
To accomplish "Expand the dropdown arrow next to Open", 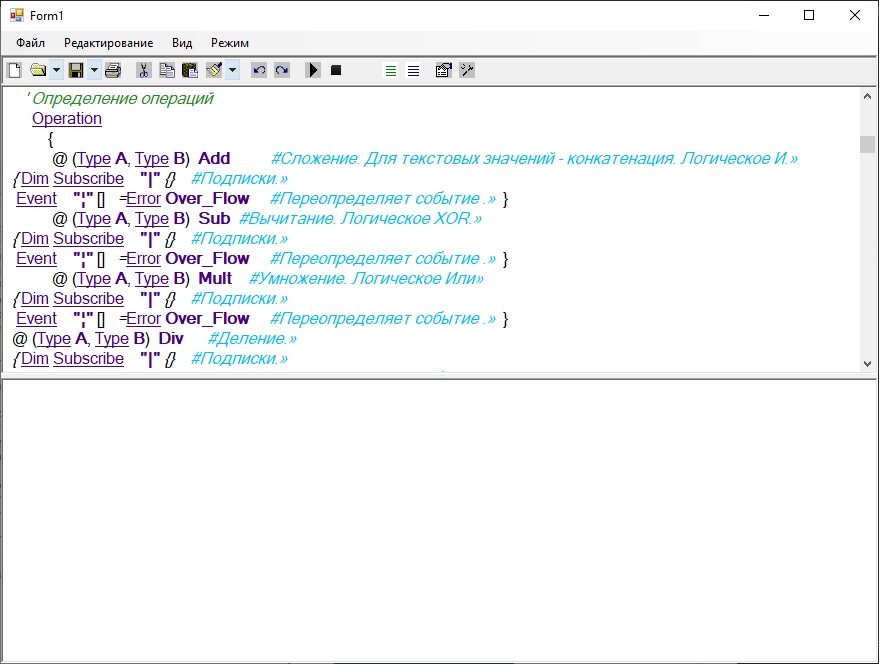I will (x=56, y=70).
